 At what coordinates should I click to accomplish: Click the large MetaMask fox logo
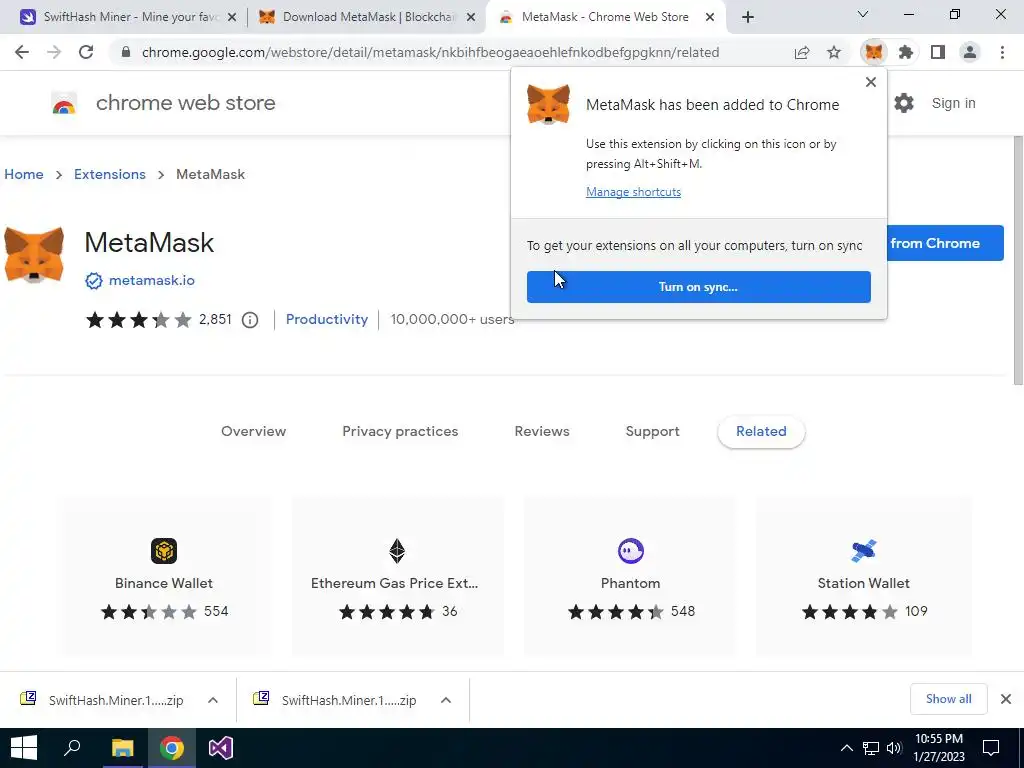34,255
